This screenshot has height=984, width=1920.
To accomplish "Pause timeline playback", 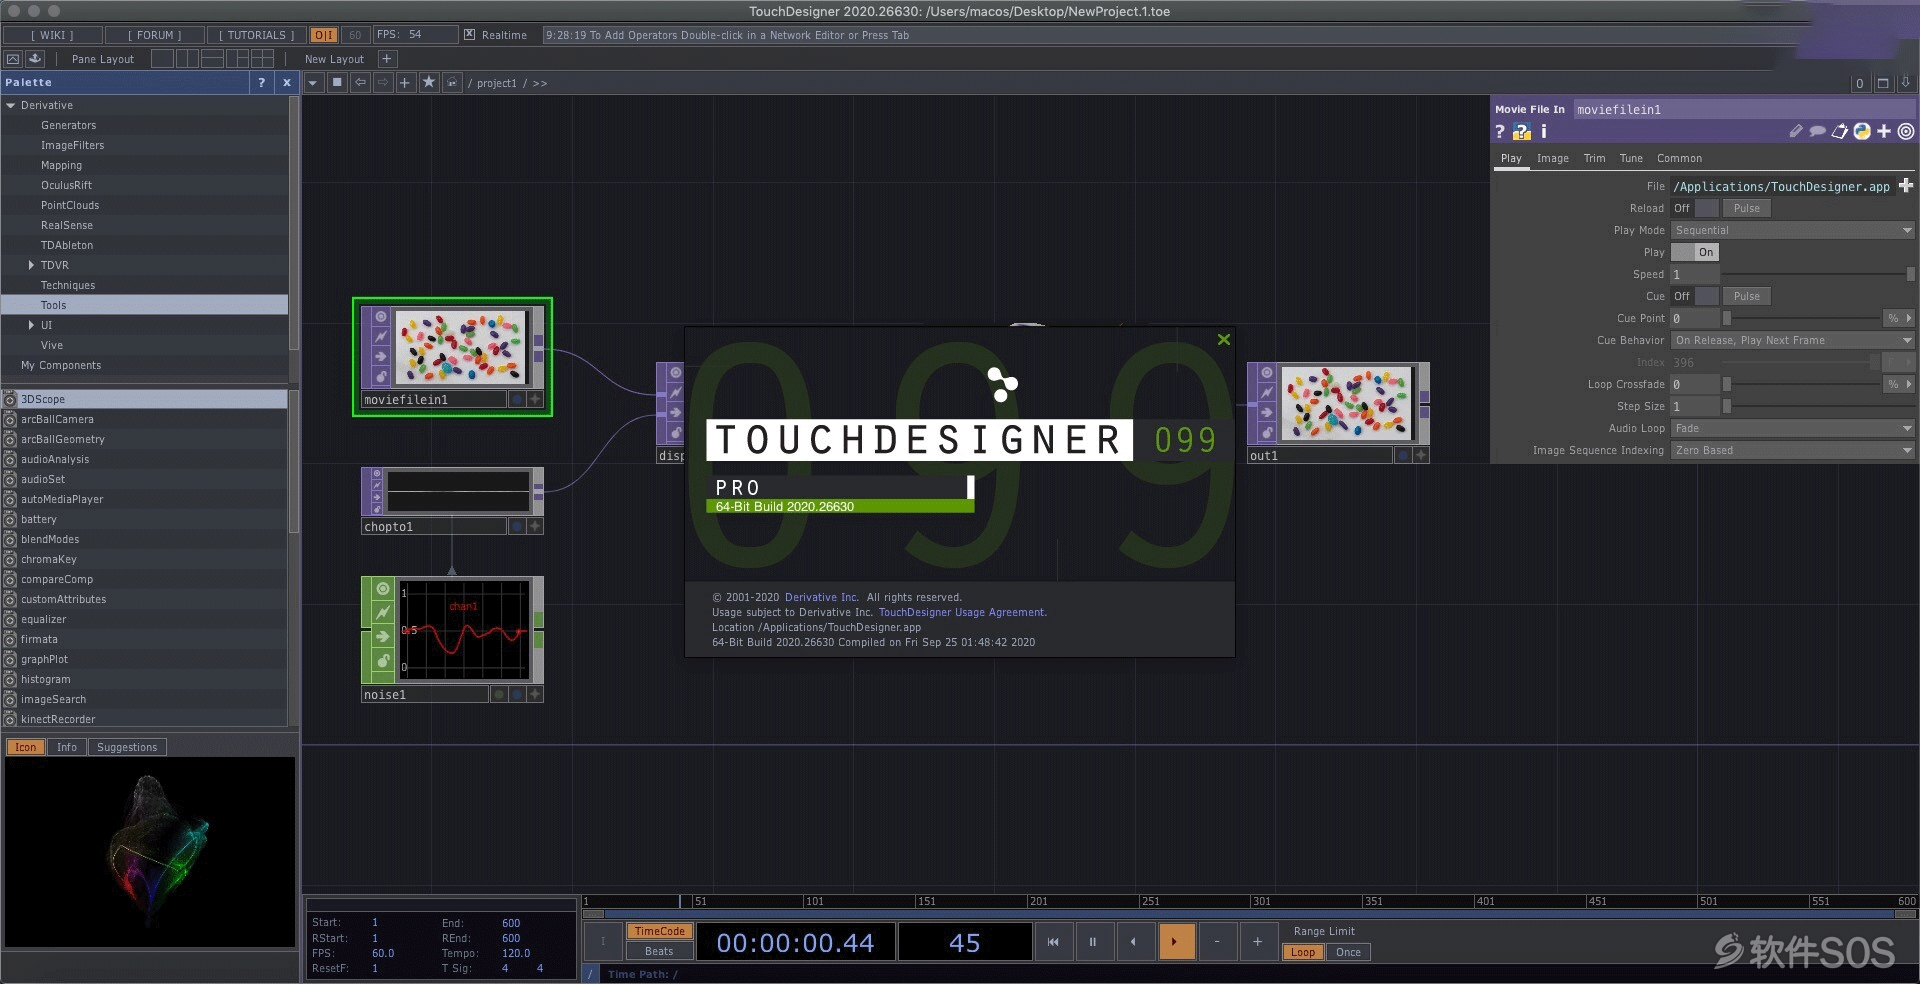I will [1092, 941].
